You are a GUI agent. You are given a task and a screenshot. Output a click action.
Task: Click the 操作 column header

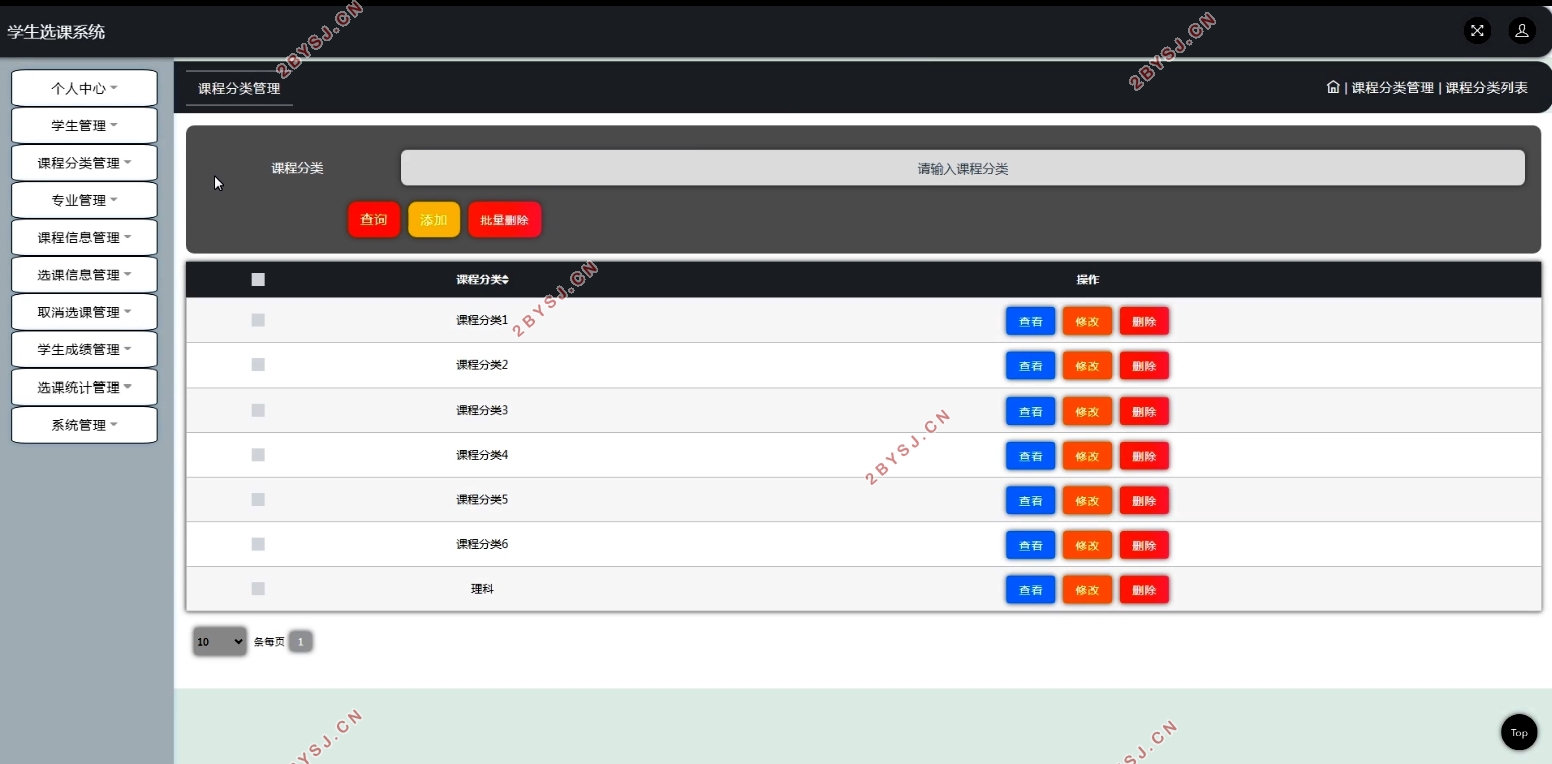(x=1087, y=280)
